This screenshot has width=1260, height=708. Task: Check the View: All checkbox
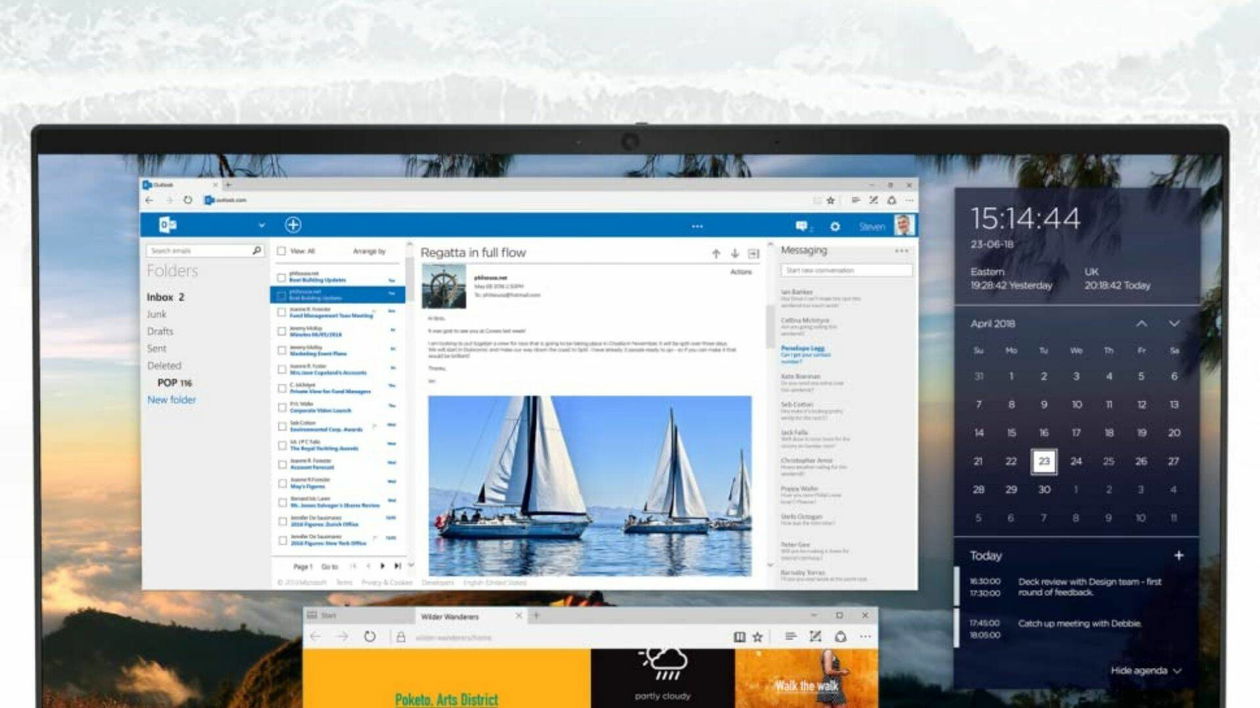(x=282, y=251)
